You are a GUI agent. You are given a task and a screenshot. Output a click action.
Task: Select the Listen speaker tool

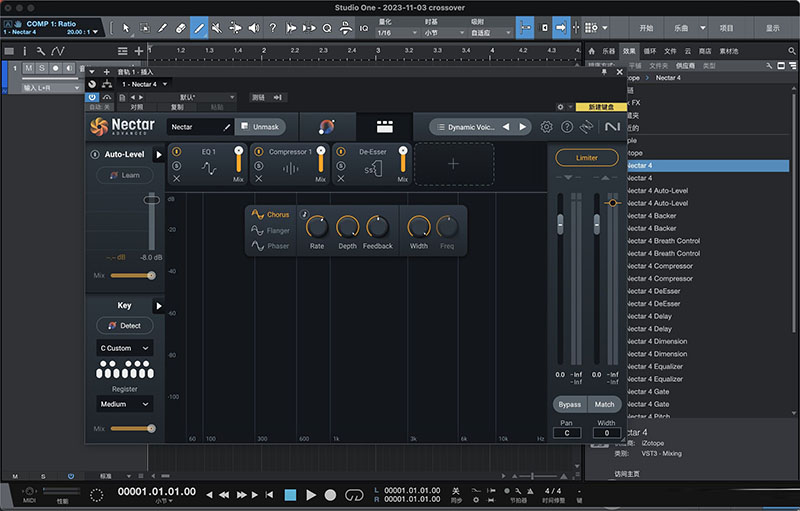coord(254,28)
